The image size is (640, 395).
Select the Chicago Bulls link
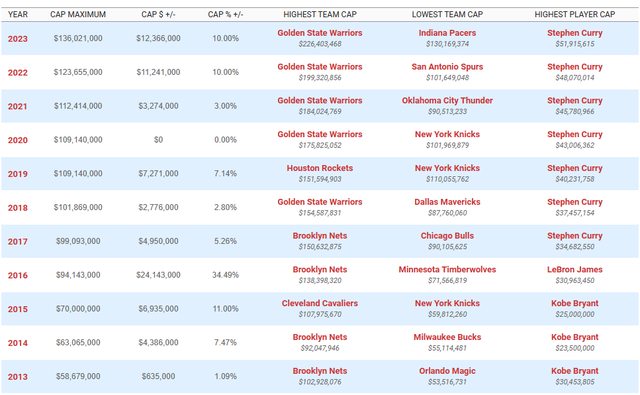447,236
